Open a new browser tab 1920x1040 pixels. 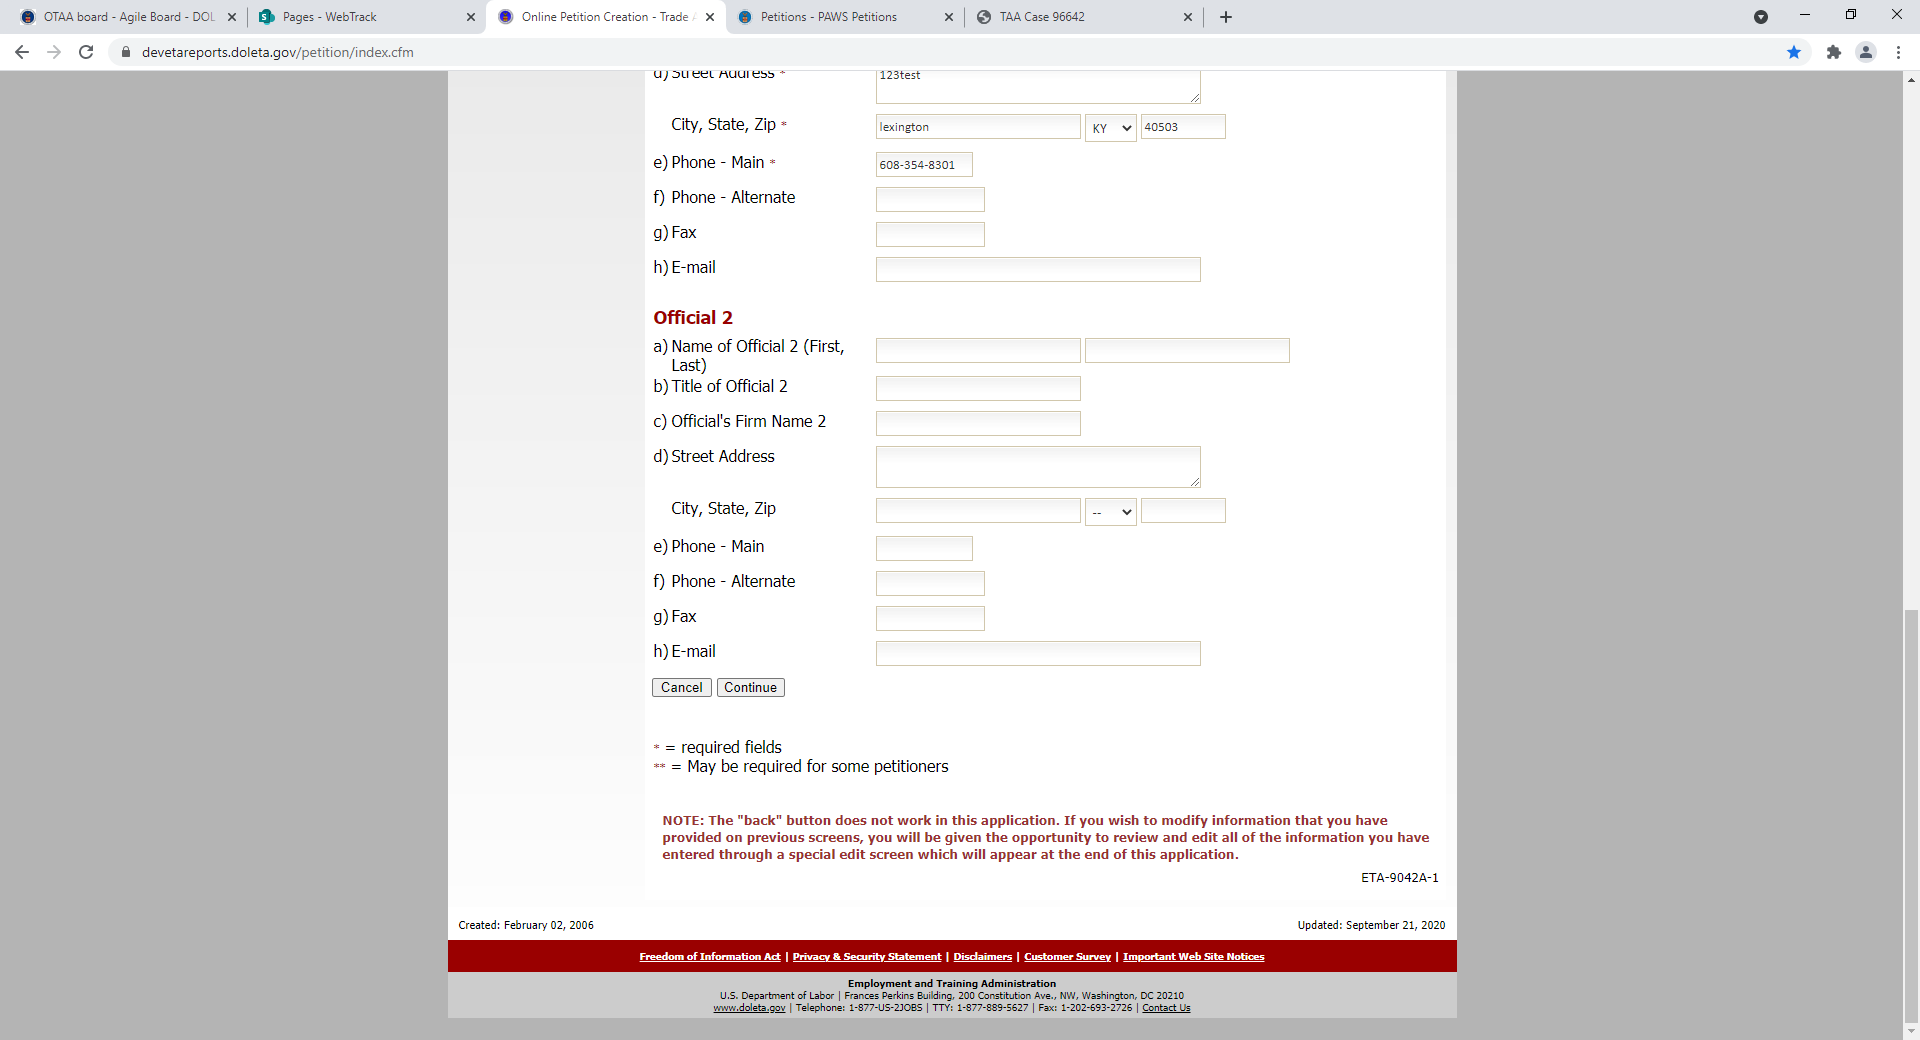pos(1226,17)
